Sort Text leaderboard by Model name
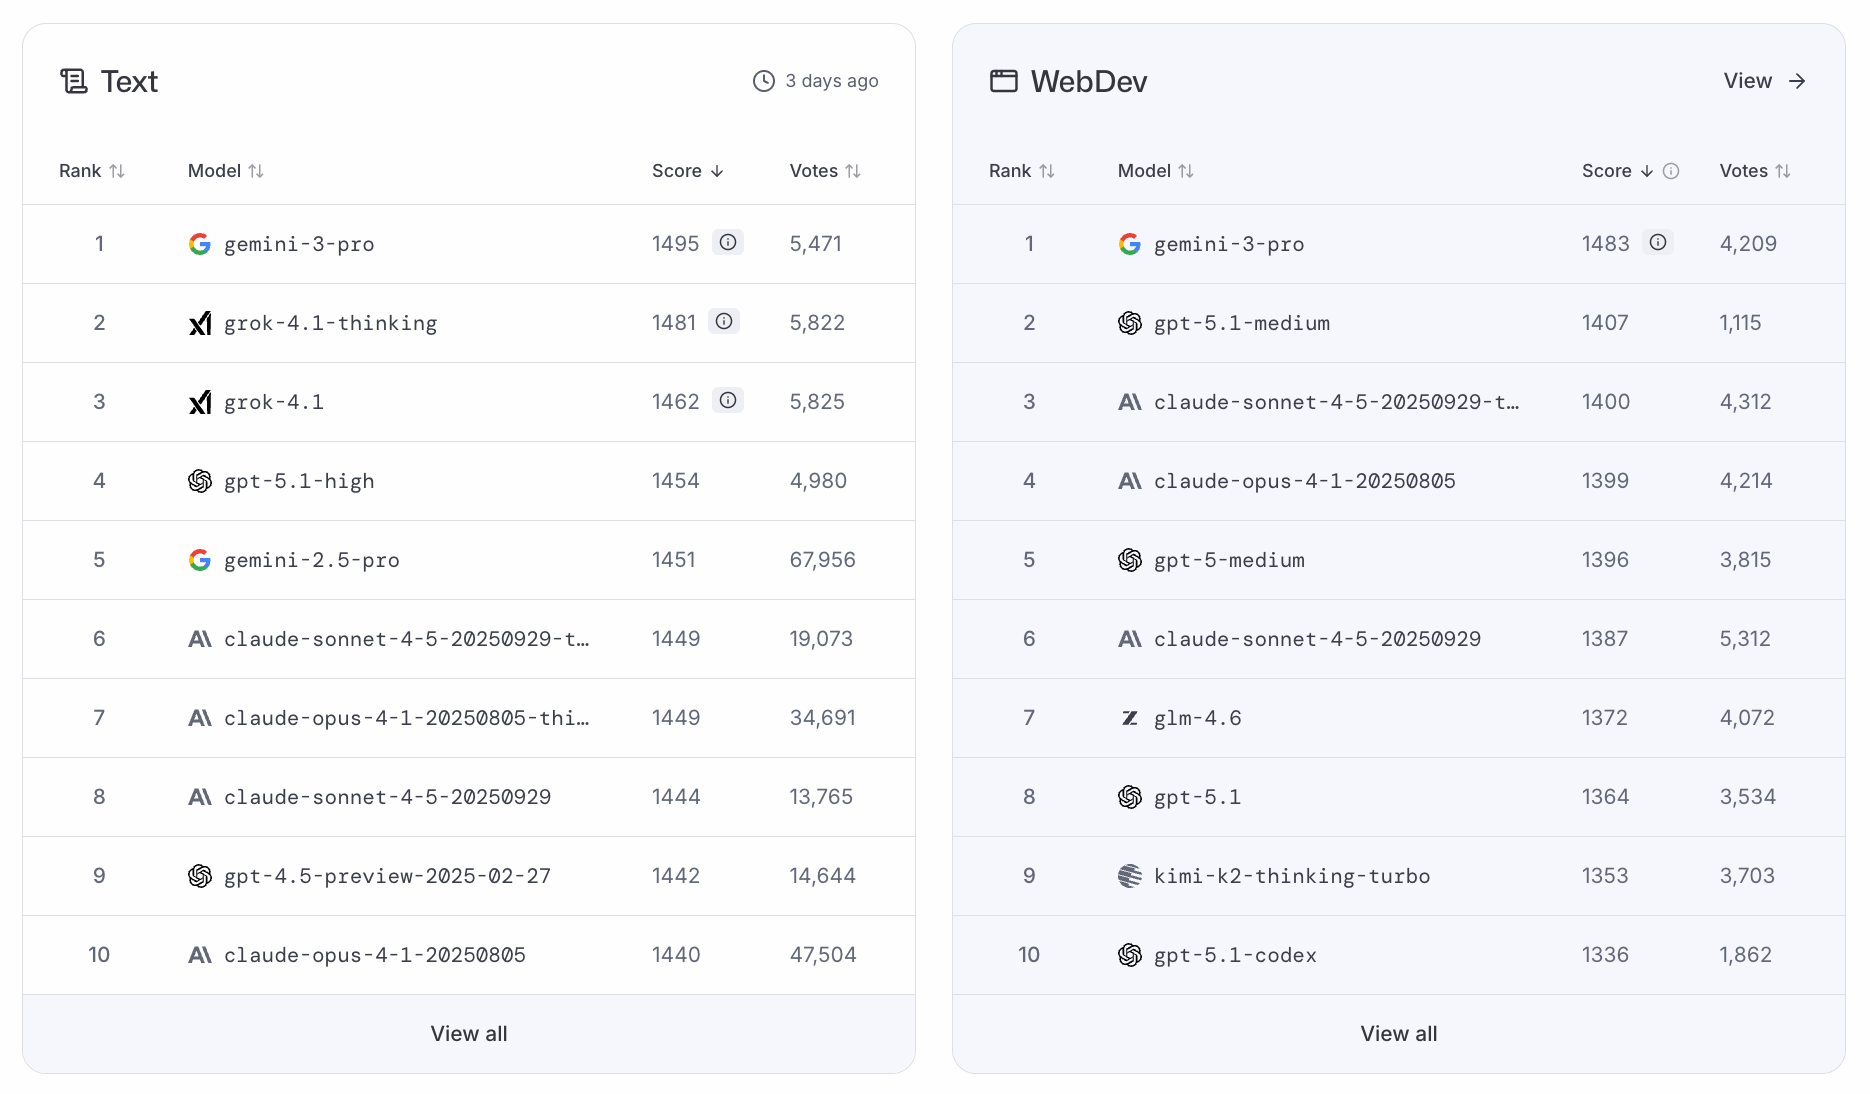Screen dimensions: 1870x1094 pyautogui.click(x=226, y=171)
